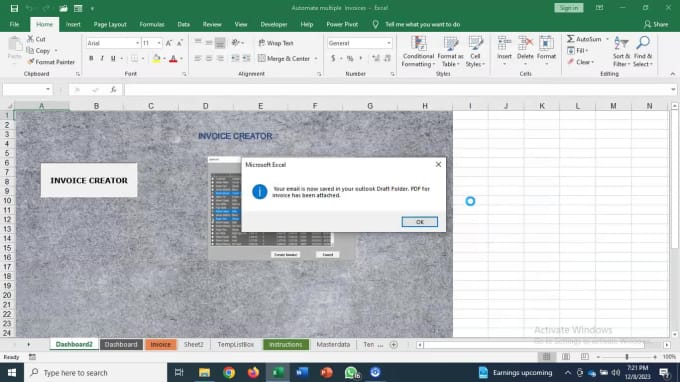Viewport: 680px width, 382px height.
Task: Open the General number format dropdown
Action: (x=389, y=43)
